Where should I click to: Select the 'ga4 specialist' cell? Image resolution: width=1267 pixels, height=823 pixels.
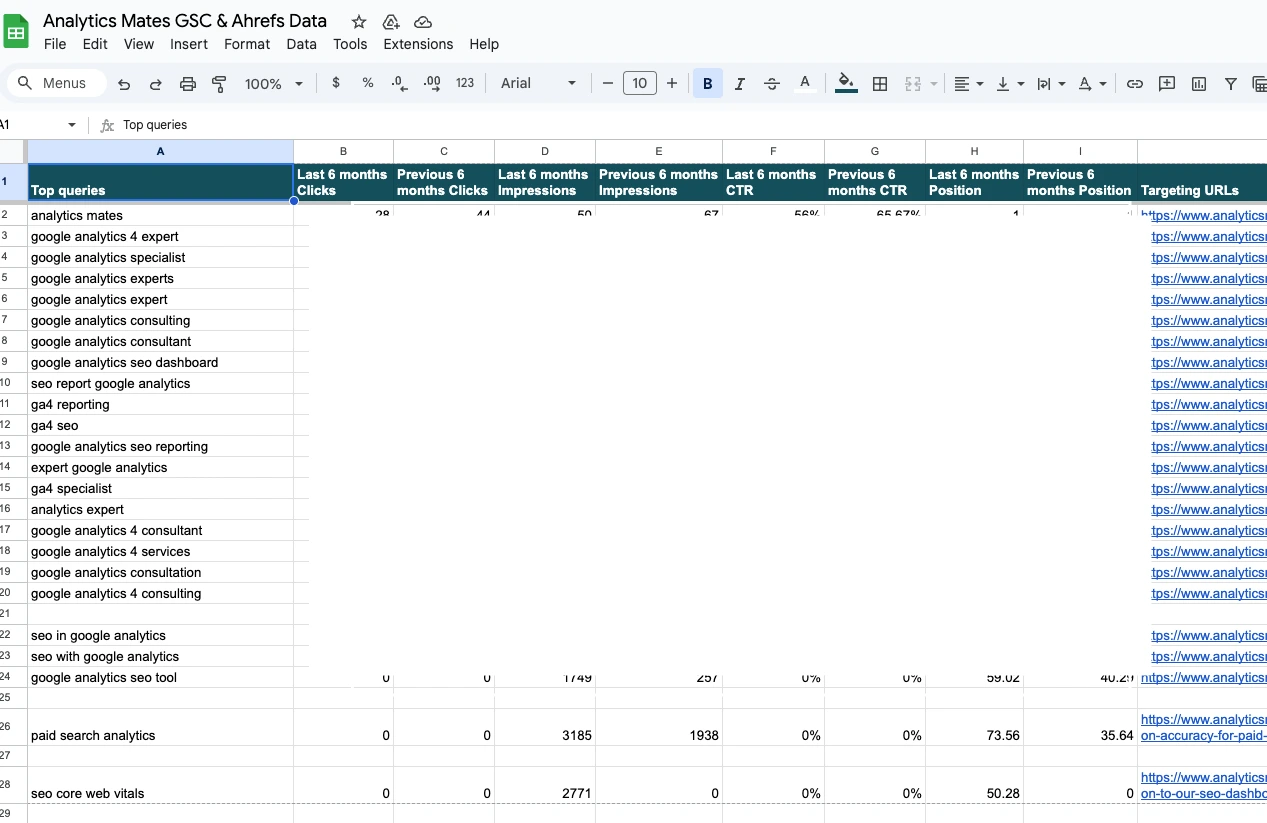coord(160,488)
